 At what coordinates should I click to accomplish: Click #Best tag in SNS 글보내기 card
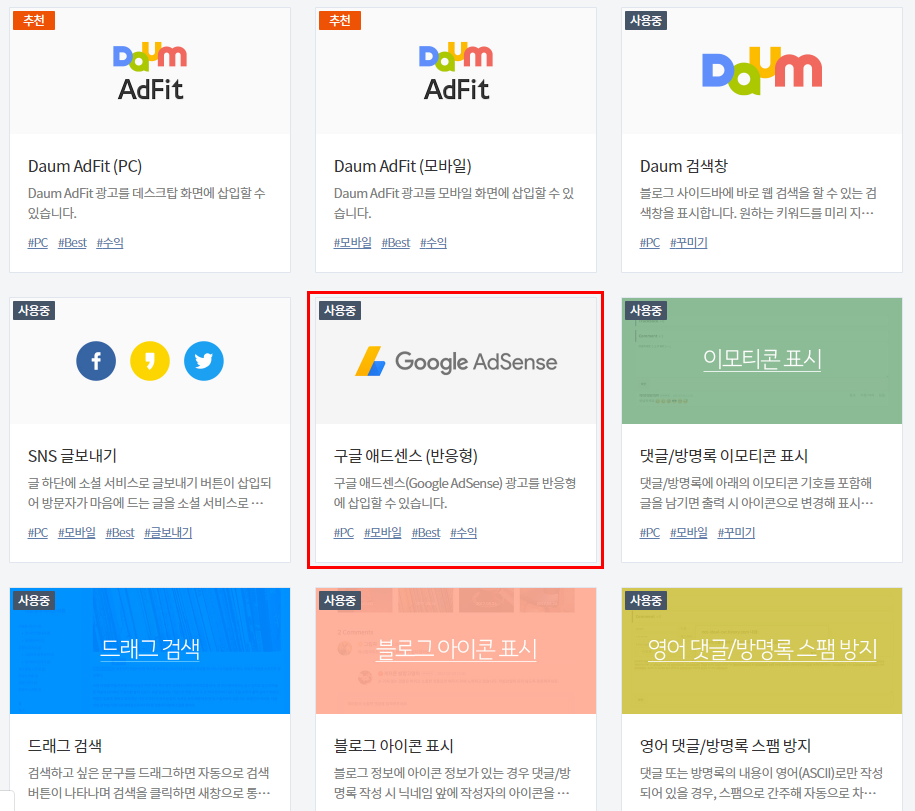(120, 533)
